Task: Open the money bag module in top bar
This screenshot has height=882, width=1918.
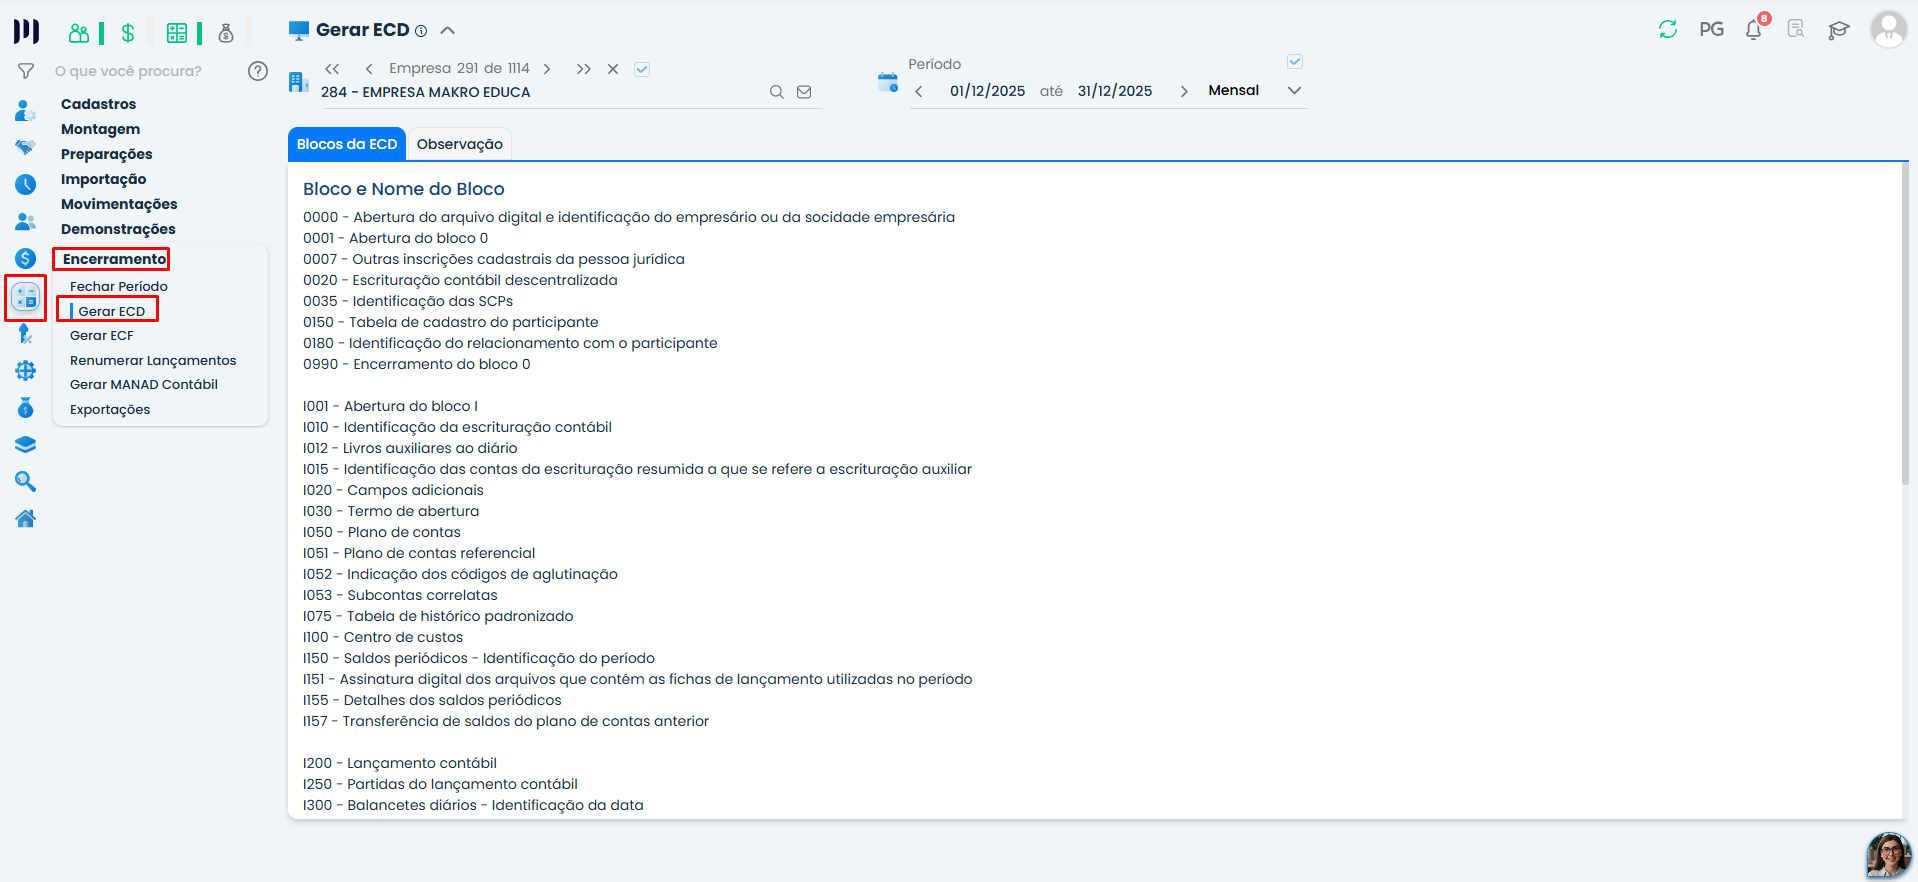Action: click(226, 33)
